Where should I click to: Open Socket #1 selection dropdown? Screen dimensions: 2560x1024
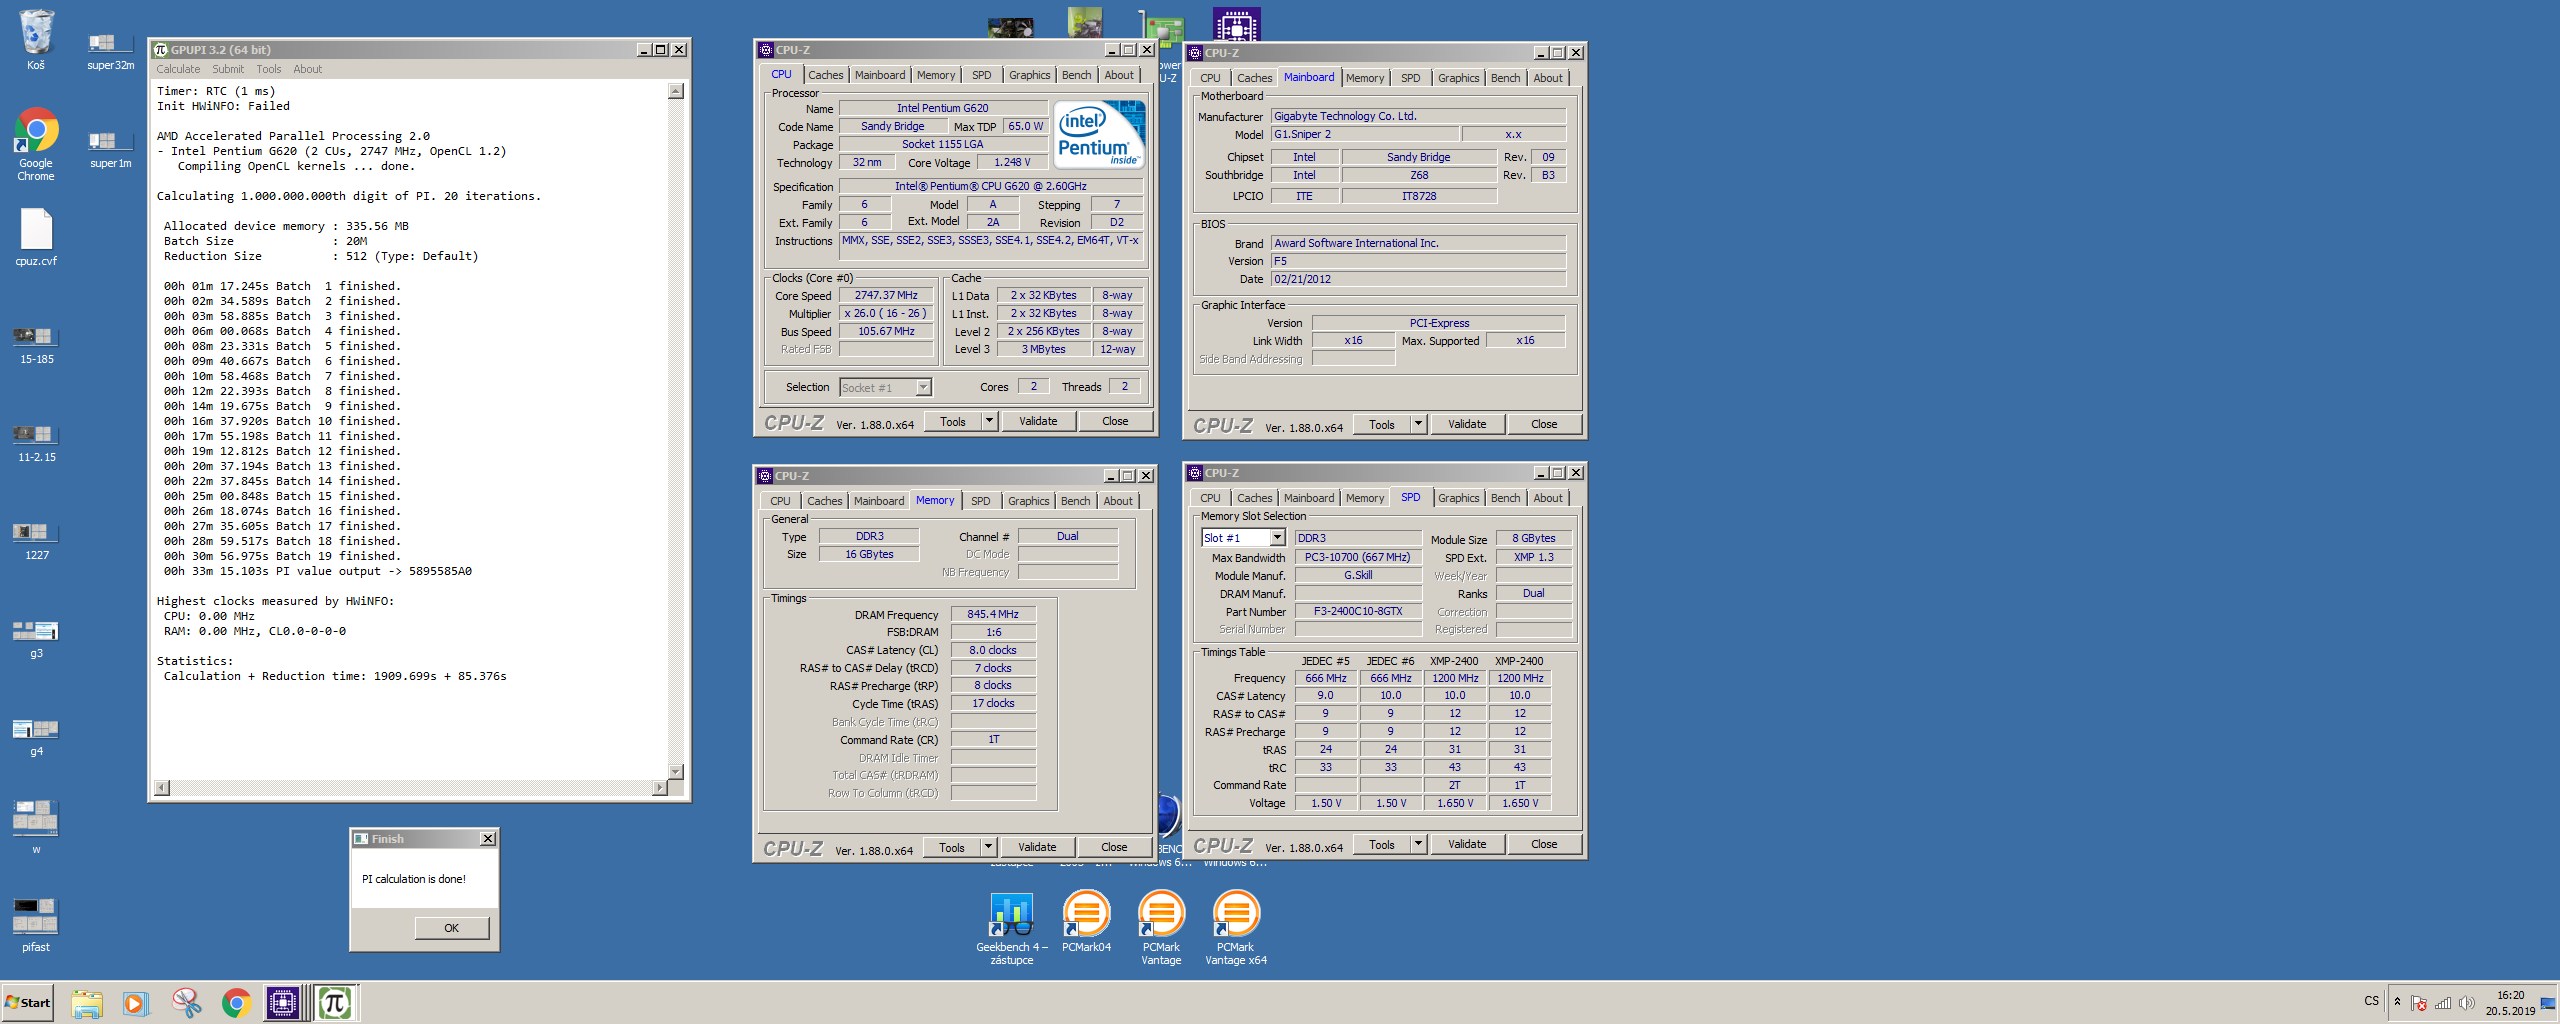pos(923,387)
